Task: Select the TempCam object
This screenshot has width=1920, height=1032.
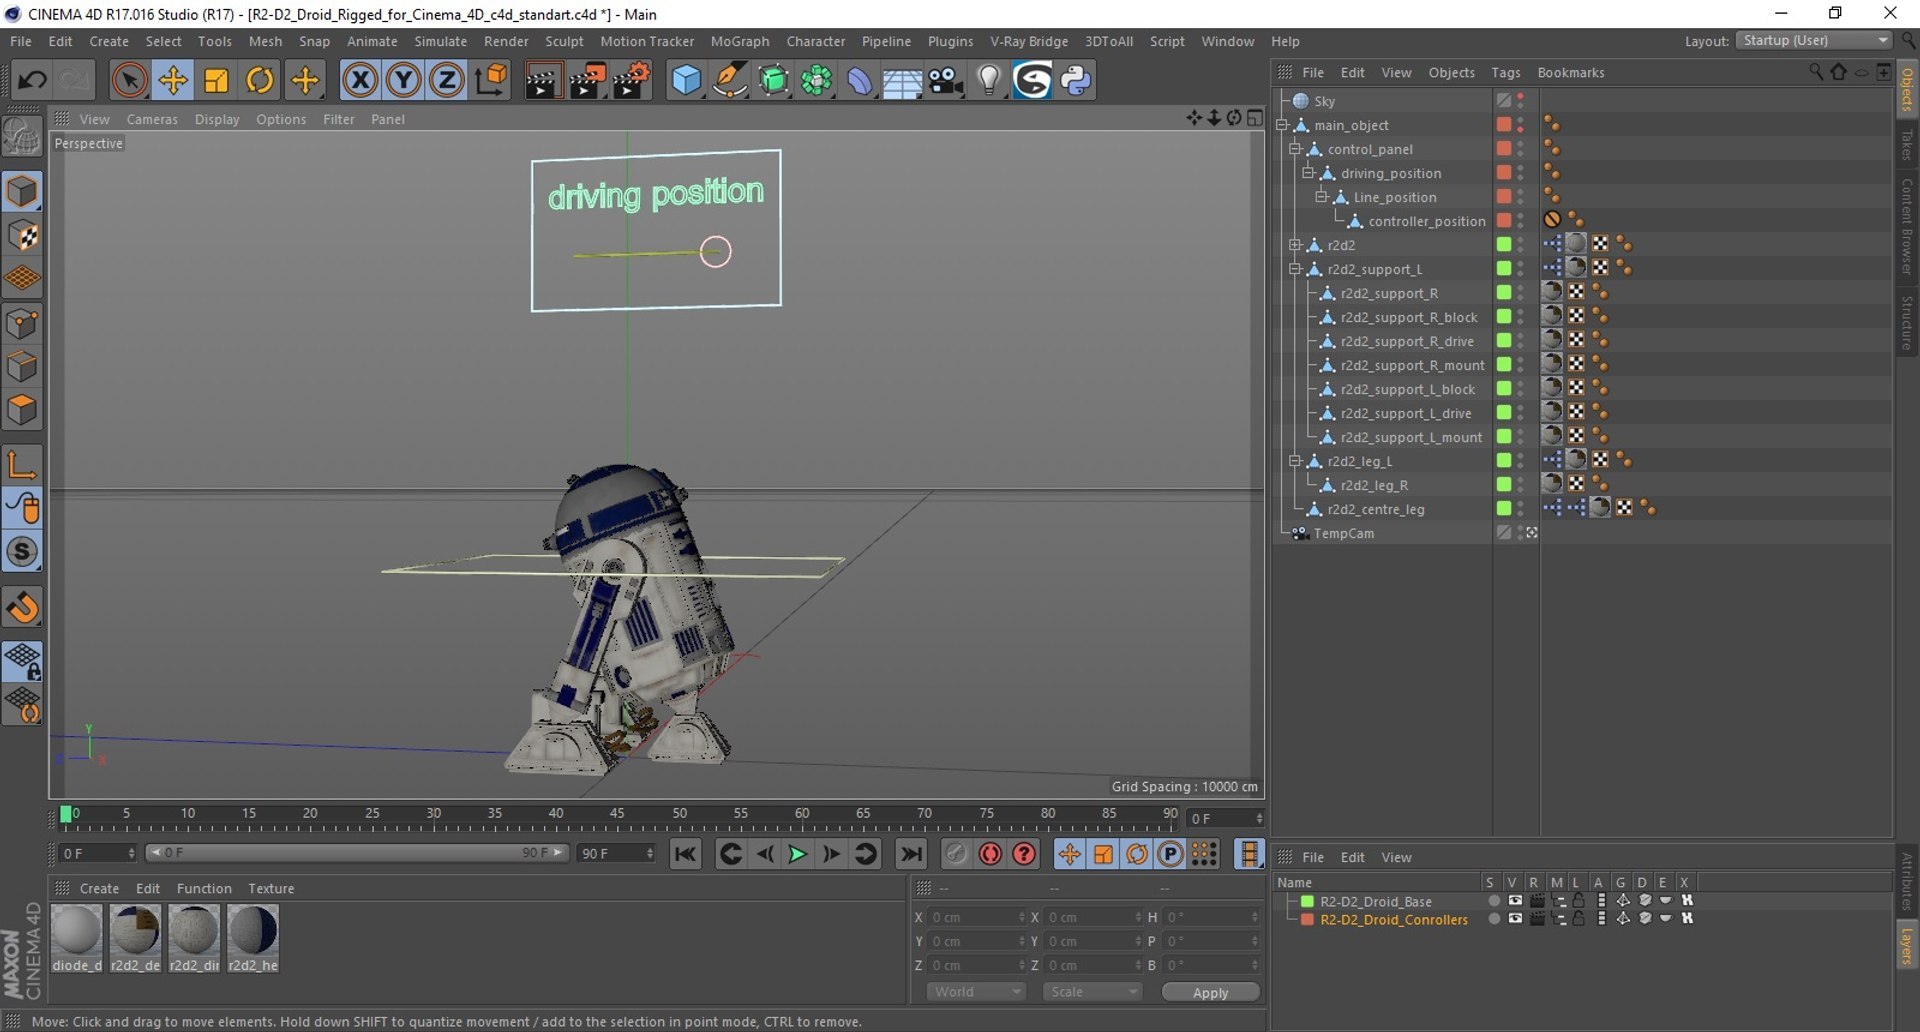Action: coord(1343,533)
